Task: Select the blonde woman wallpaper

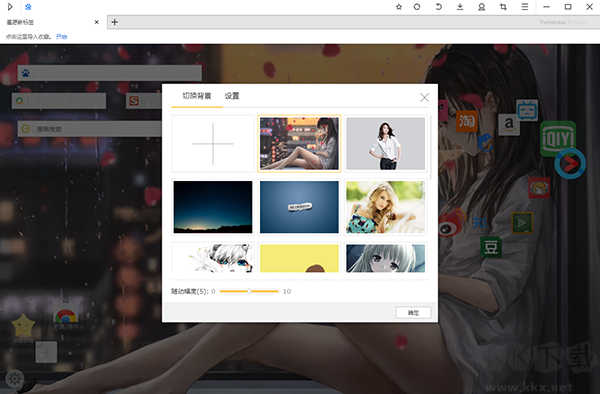Action: (x=385, y=207)
